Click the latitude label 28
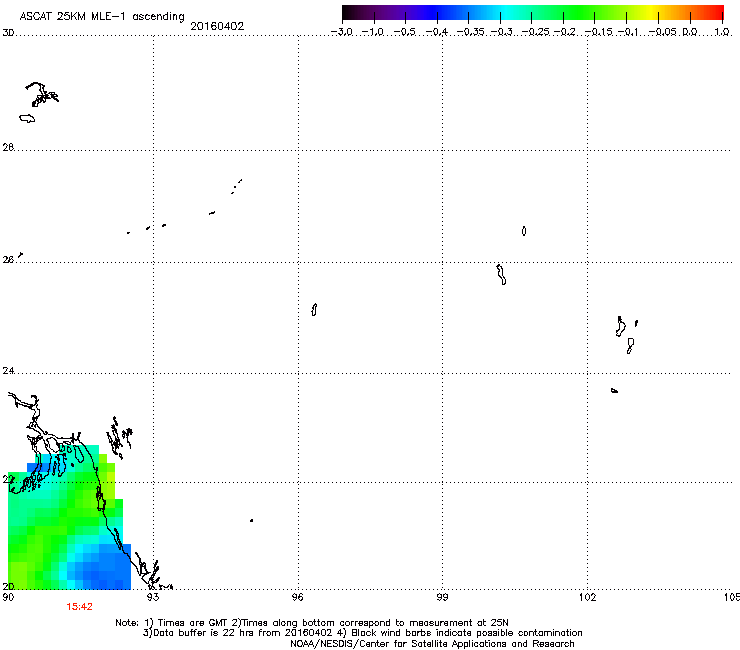Screen dimensions: 740x650 coord(8,148)
